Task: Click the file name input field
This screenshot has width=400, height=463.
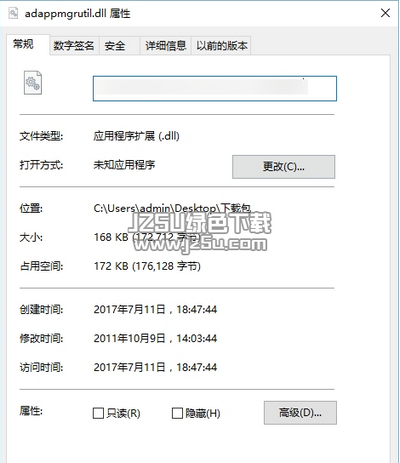Action: pyautogui.click(x=215, y=88)
